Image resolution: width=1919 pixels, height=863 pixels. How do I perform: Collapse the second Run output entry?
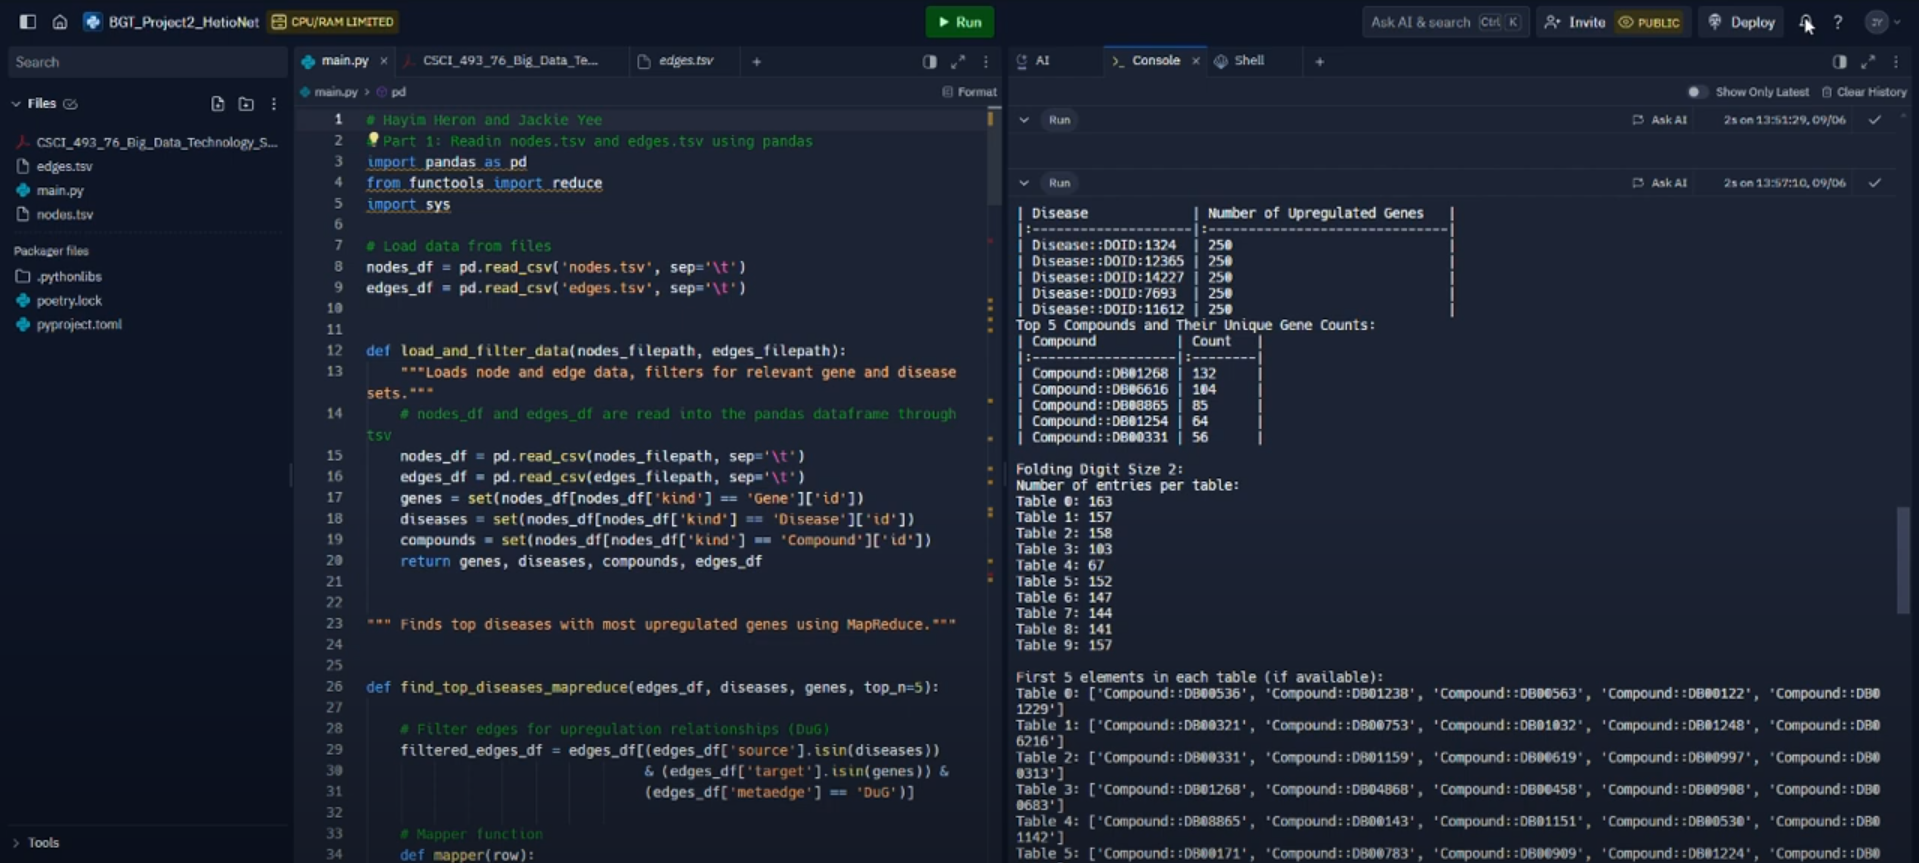[1024, 183]
